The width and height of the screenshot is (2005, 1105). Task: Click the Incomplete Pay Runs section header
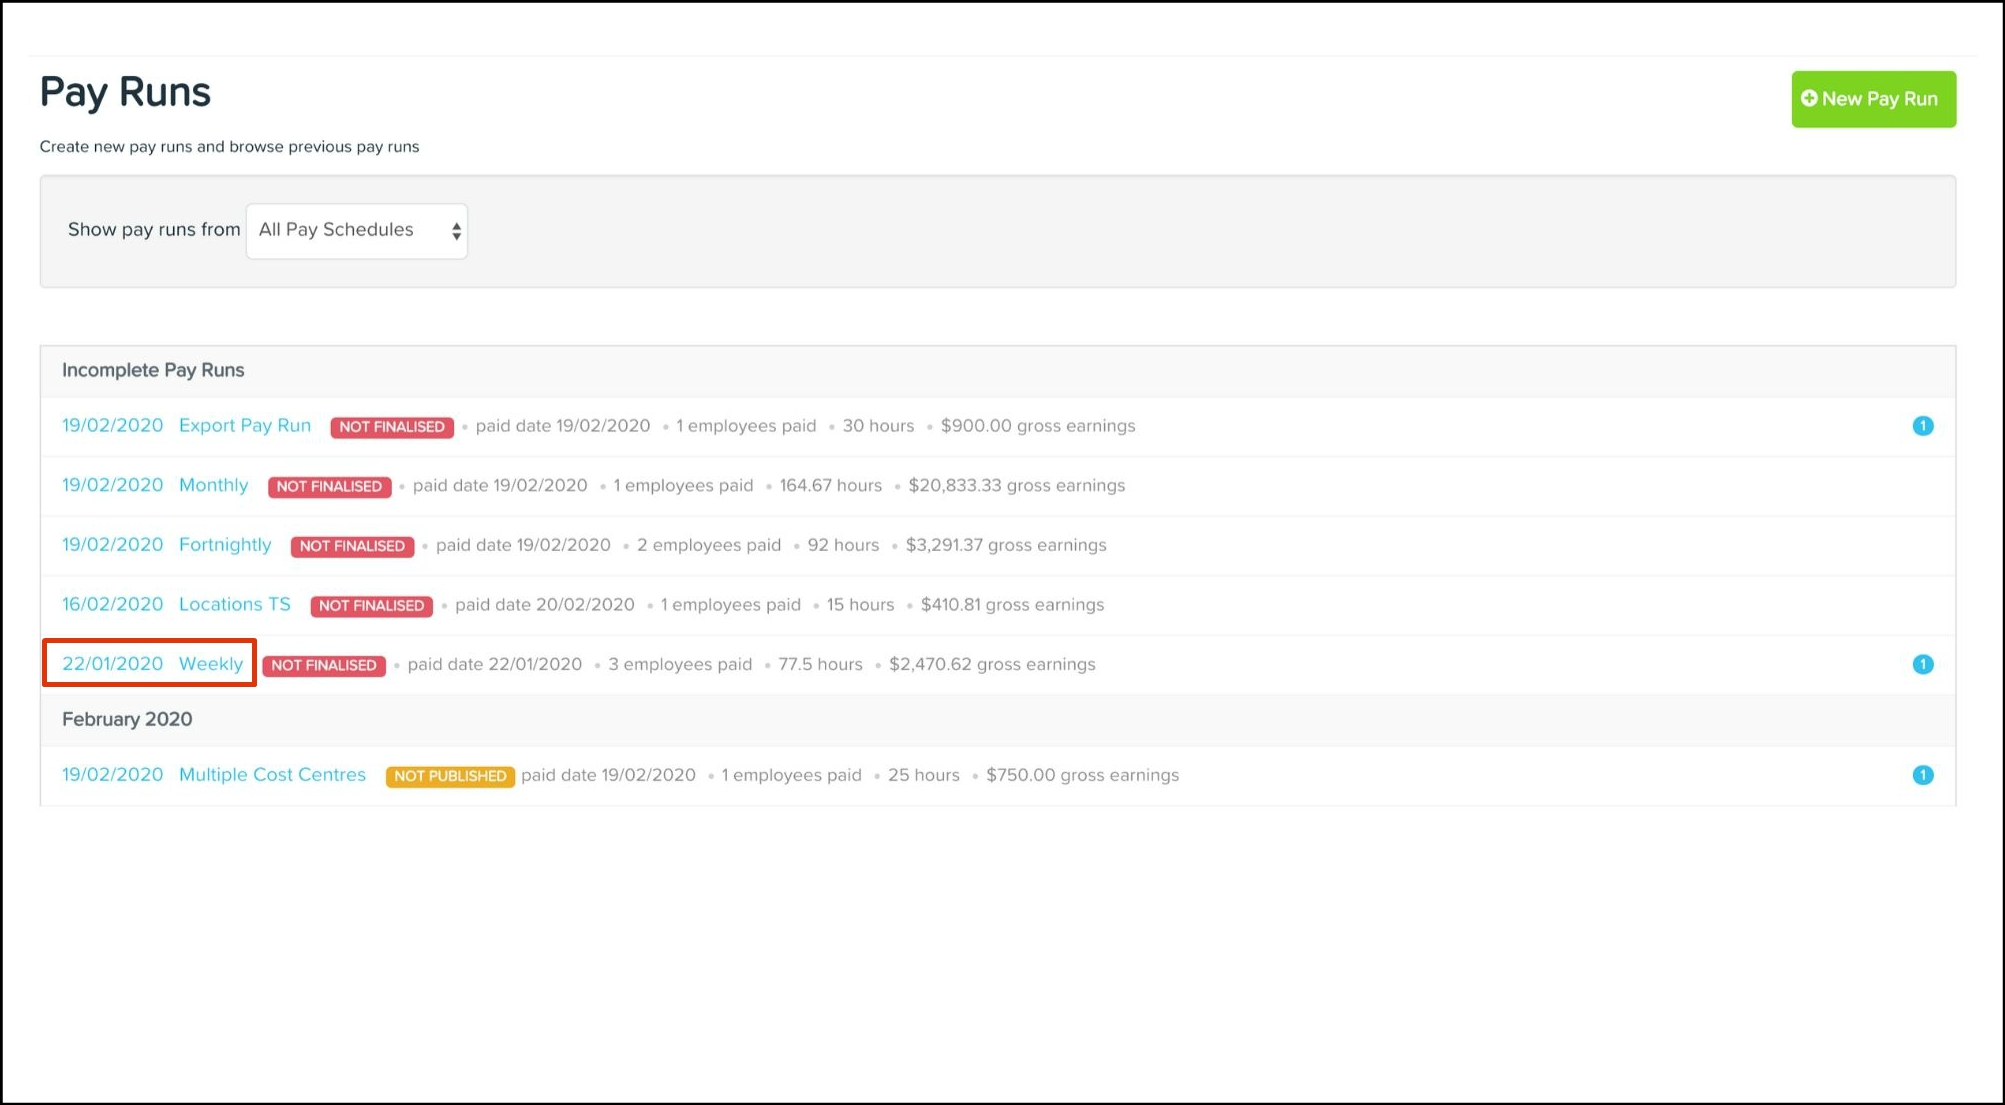[153, 370]
